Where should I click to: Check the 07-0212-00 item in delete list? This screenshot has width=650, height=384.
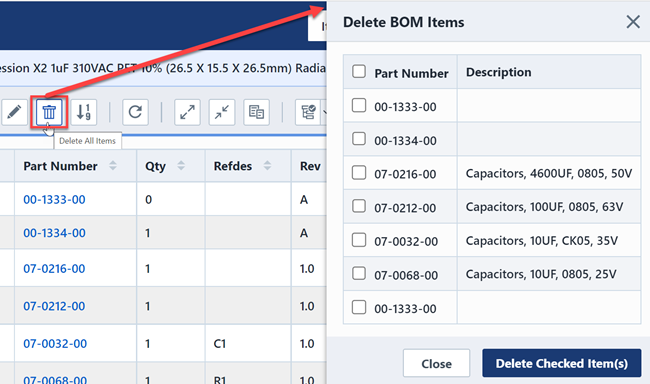359,206
